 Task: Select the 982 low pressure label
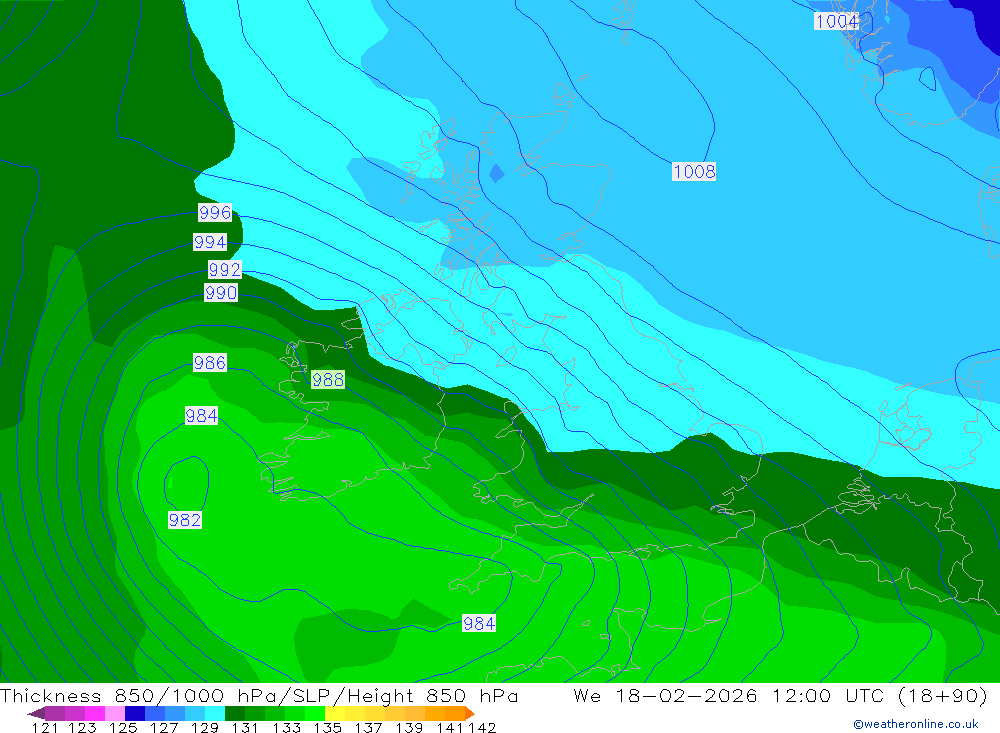click(x=185, y=520)
